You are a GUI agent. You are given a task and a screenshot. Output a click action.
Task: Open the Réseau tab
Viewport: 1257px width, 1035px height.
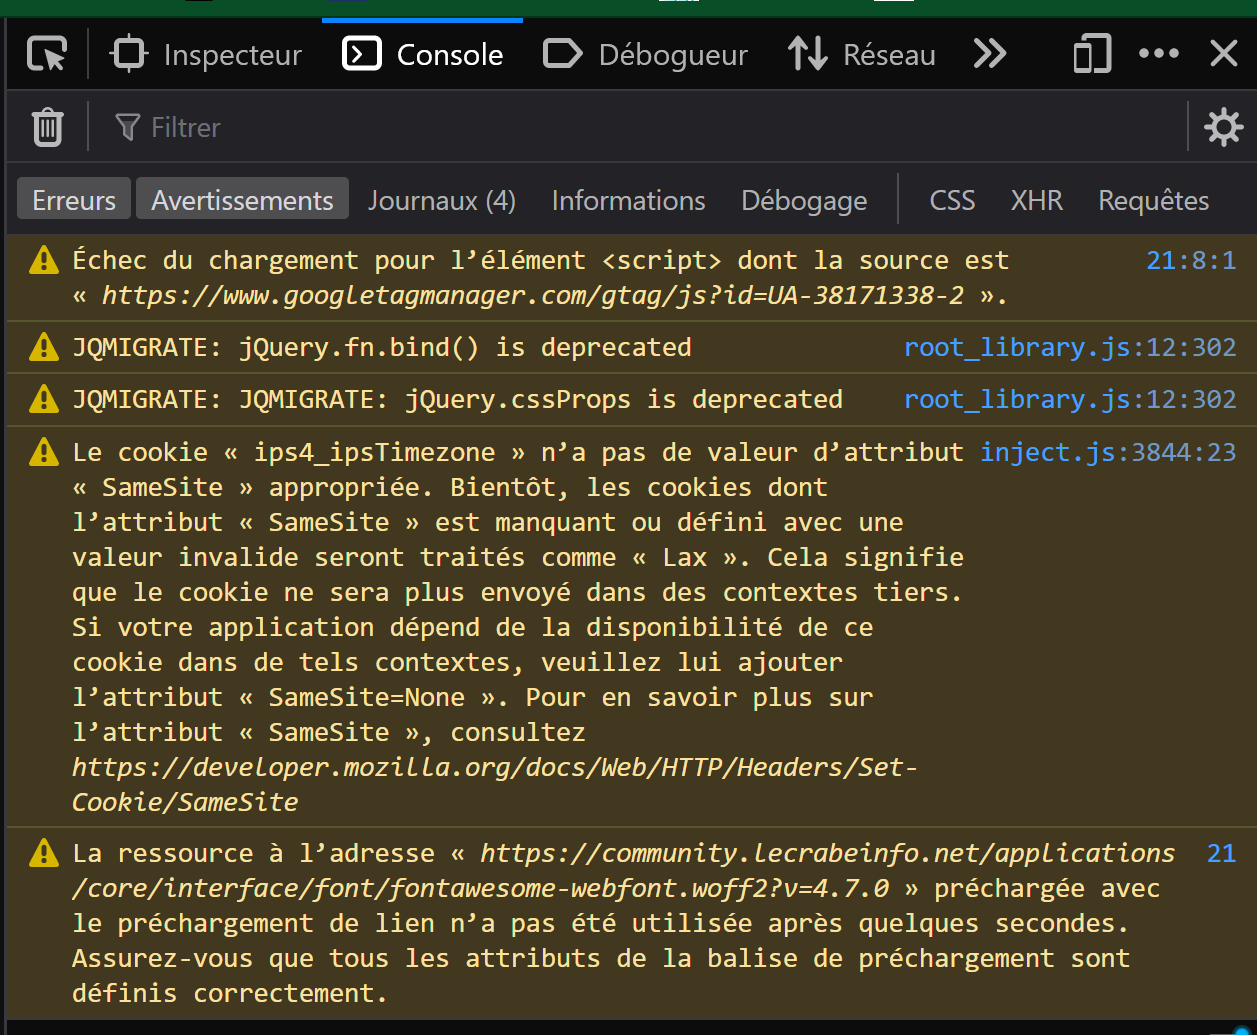click(862, 54)
